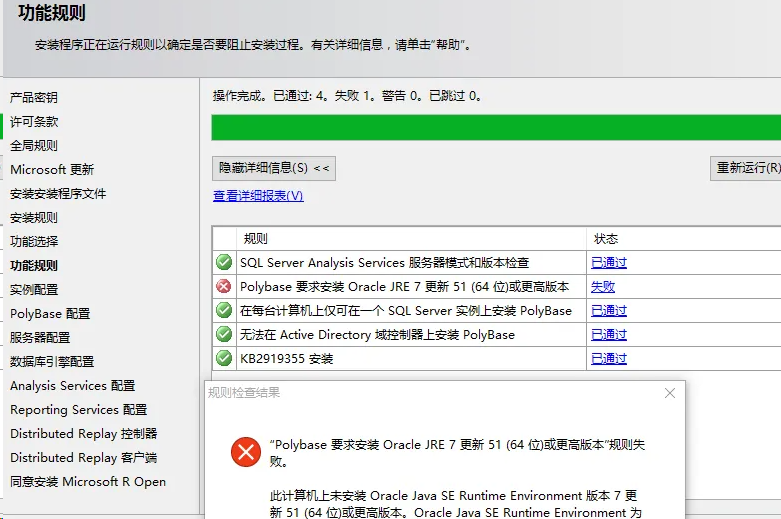The height and width of the screenshot is (519, 781).
Task: Collapse details with 隐藏详细信息 button
Action: [274, 168]
